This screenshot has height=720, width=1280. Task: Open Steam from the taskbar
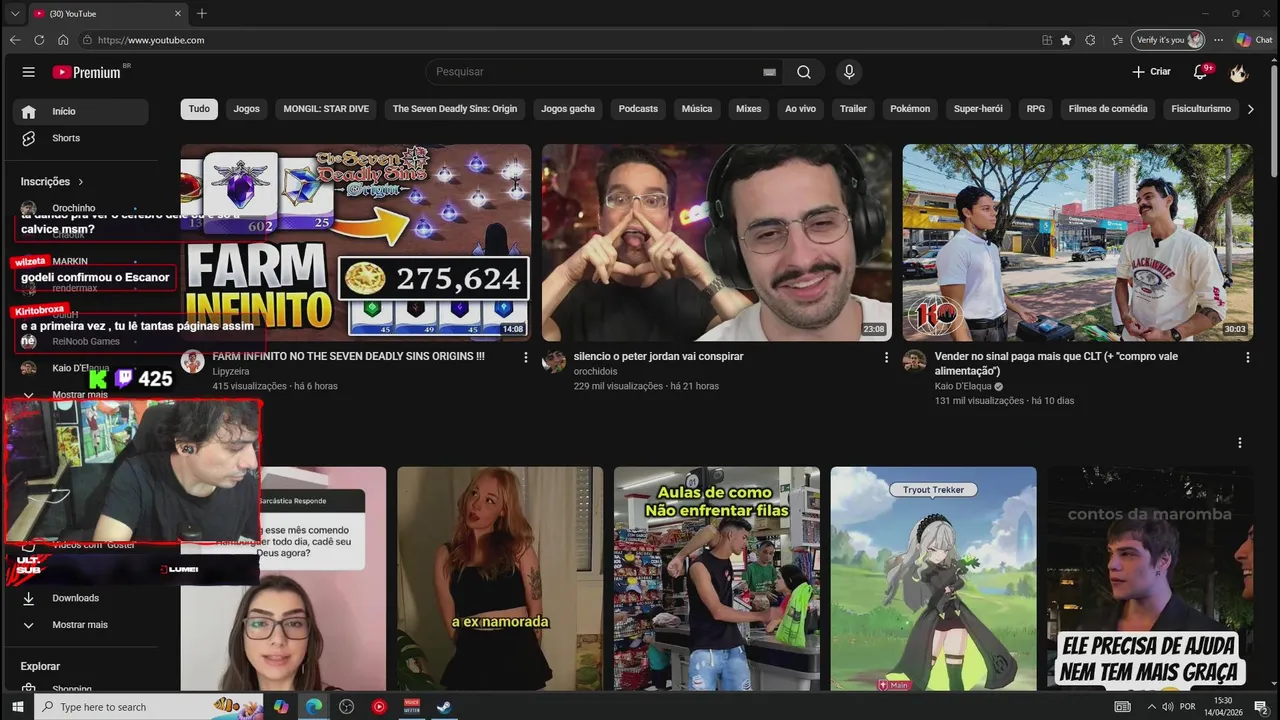(x=444, y=707)
